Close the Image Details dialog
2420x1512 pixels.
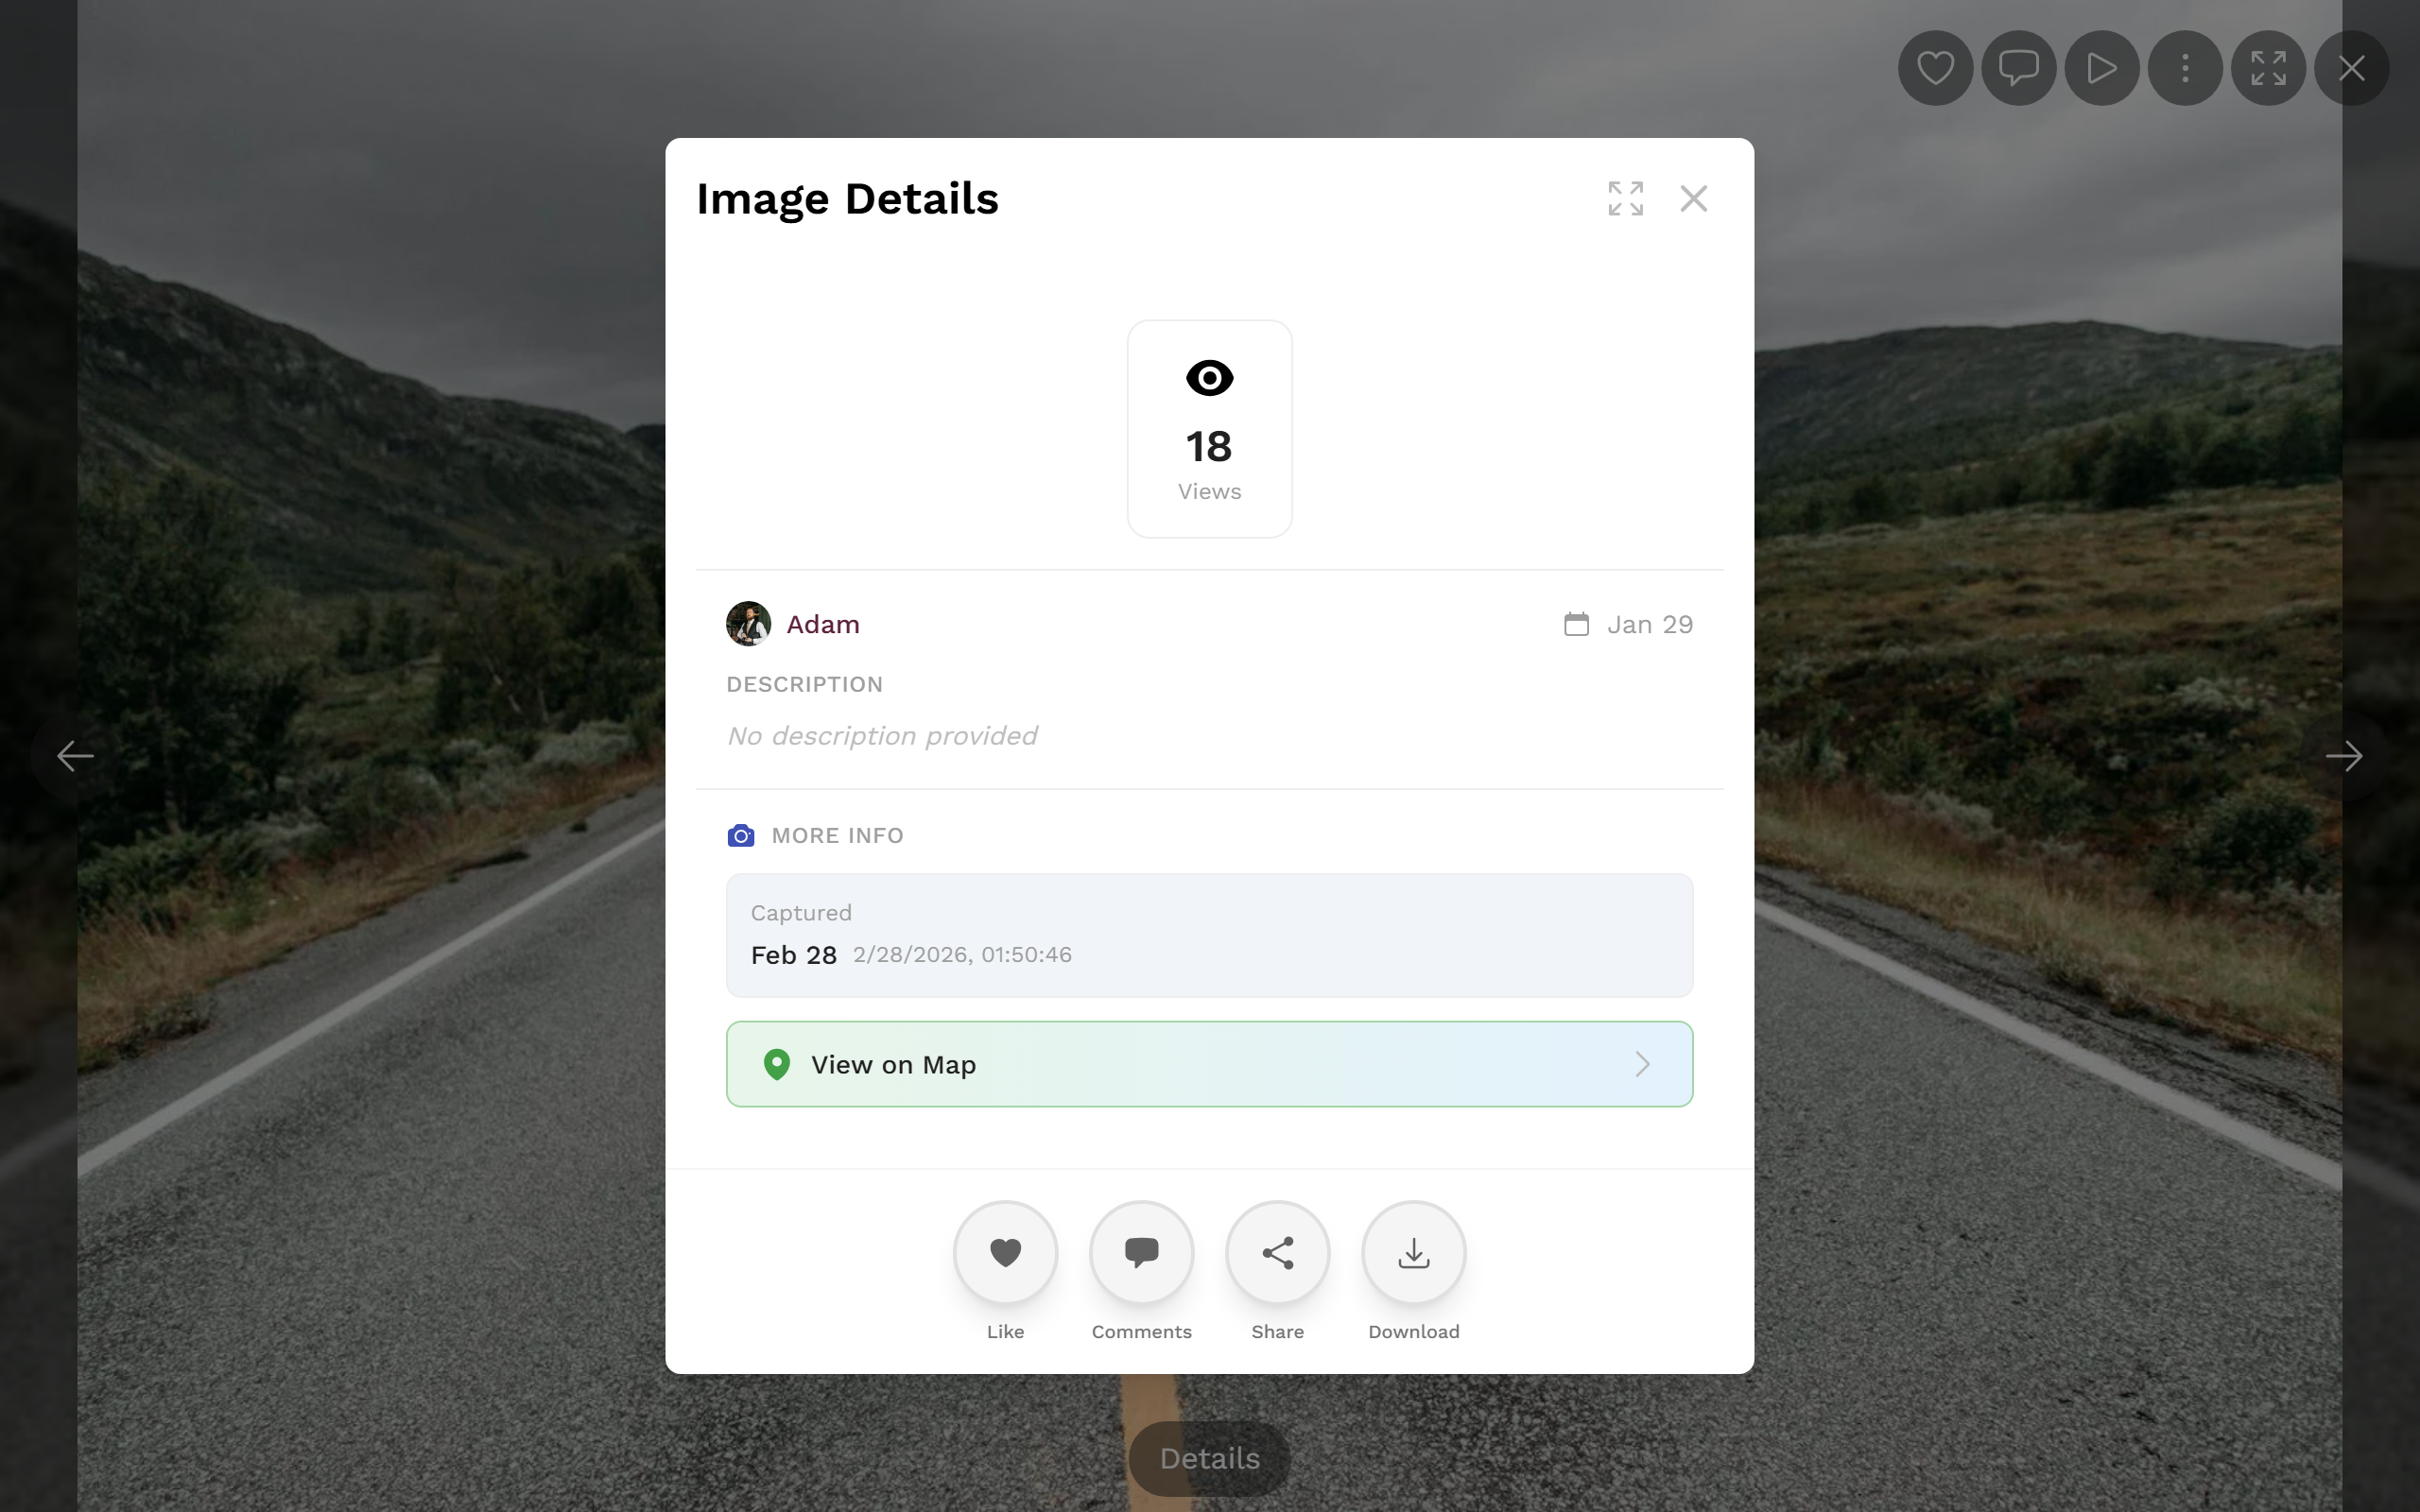pos(1694,198)
